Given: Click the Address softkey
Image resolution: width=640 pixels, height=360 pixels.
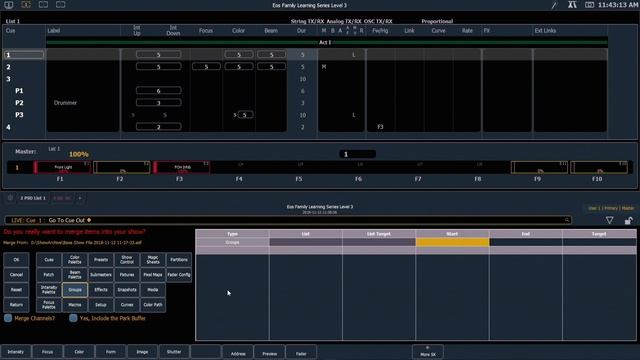Looking at the screenshot, I should pos(238,353).
